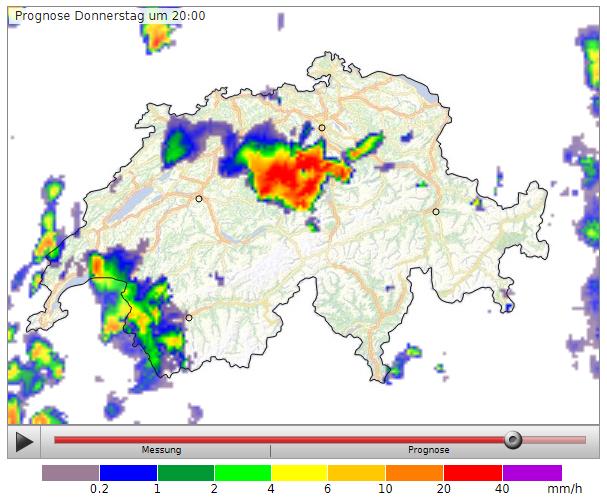Click the divider between Messung and Prognose

pos(270,450)
